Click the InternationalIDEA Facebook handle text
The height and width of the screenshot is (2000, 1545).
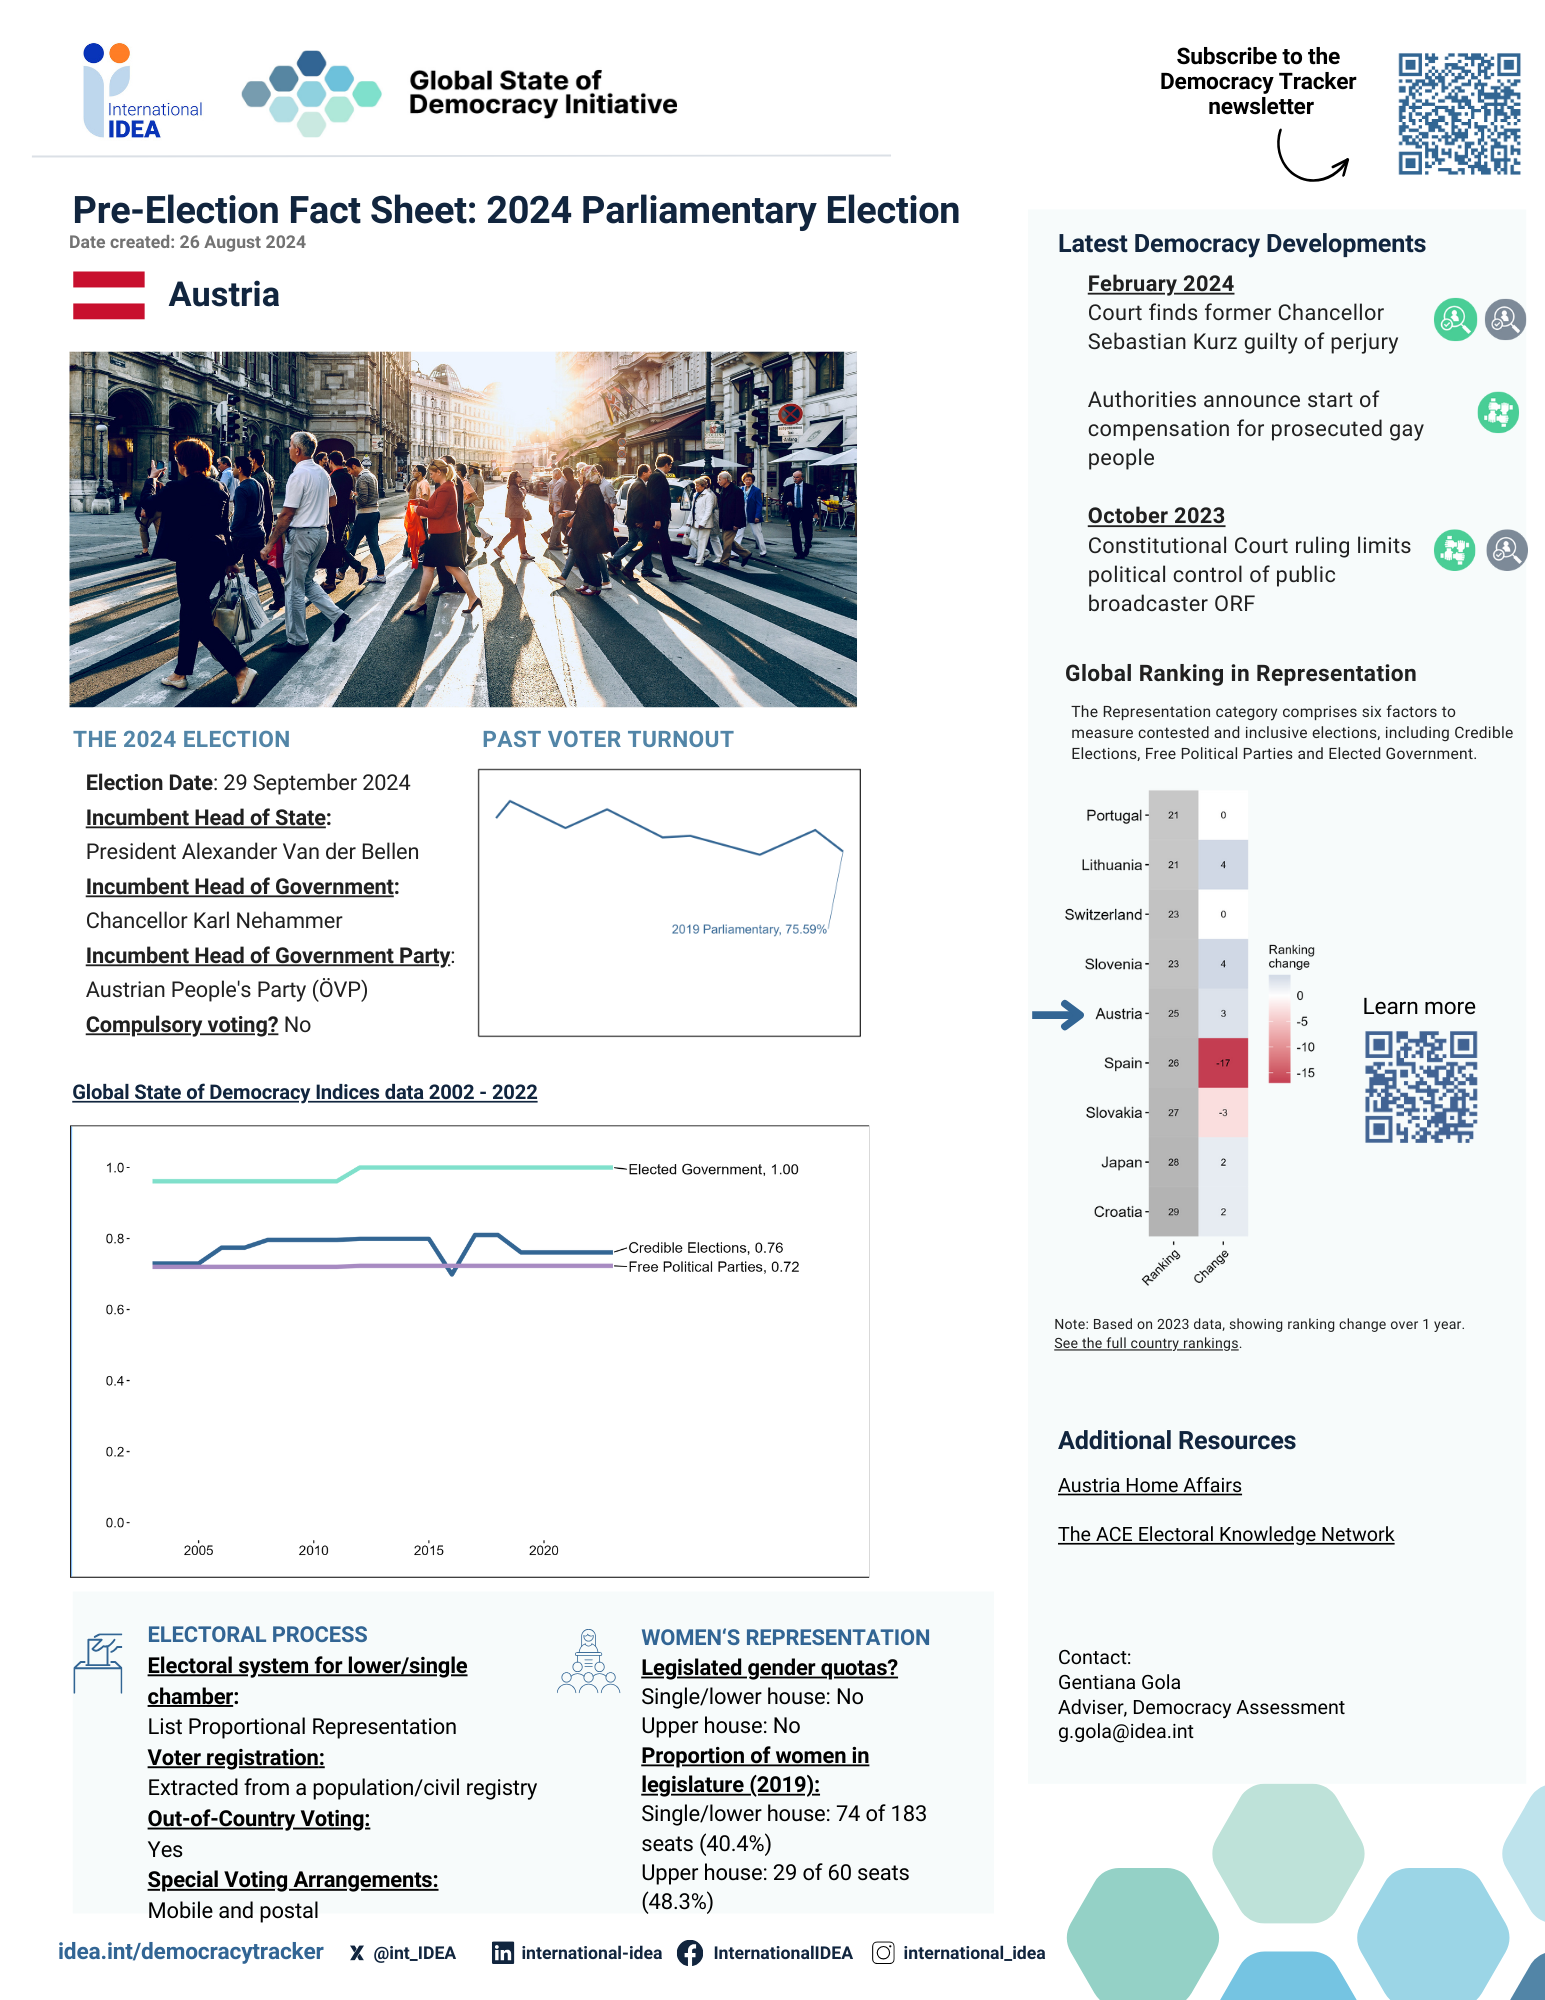coord(783,1953)
